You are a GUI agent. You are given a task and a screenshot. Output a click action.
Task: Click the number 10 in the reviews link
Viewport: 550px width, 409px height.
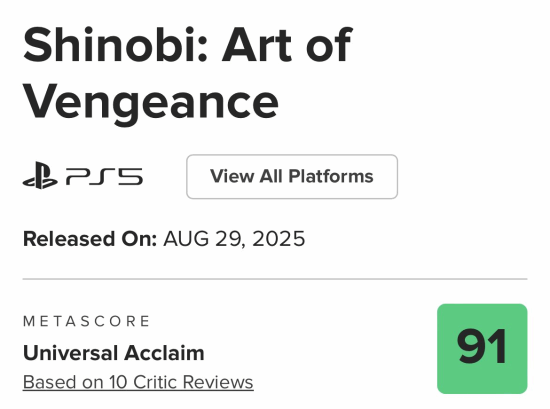pos(118,382)
